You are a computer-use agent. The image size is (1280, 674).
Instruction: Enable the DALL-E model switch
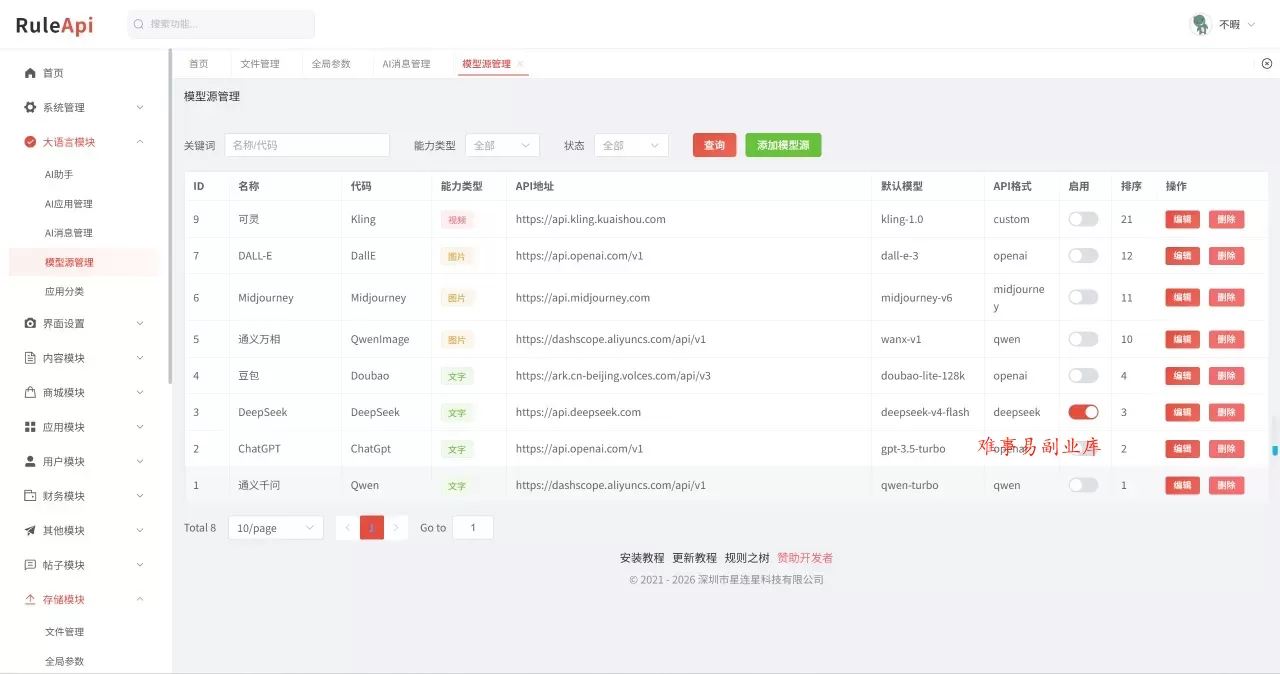pyautogui.click(x=1083, y=255)
